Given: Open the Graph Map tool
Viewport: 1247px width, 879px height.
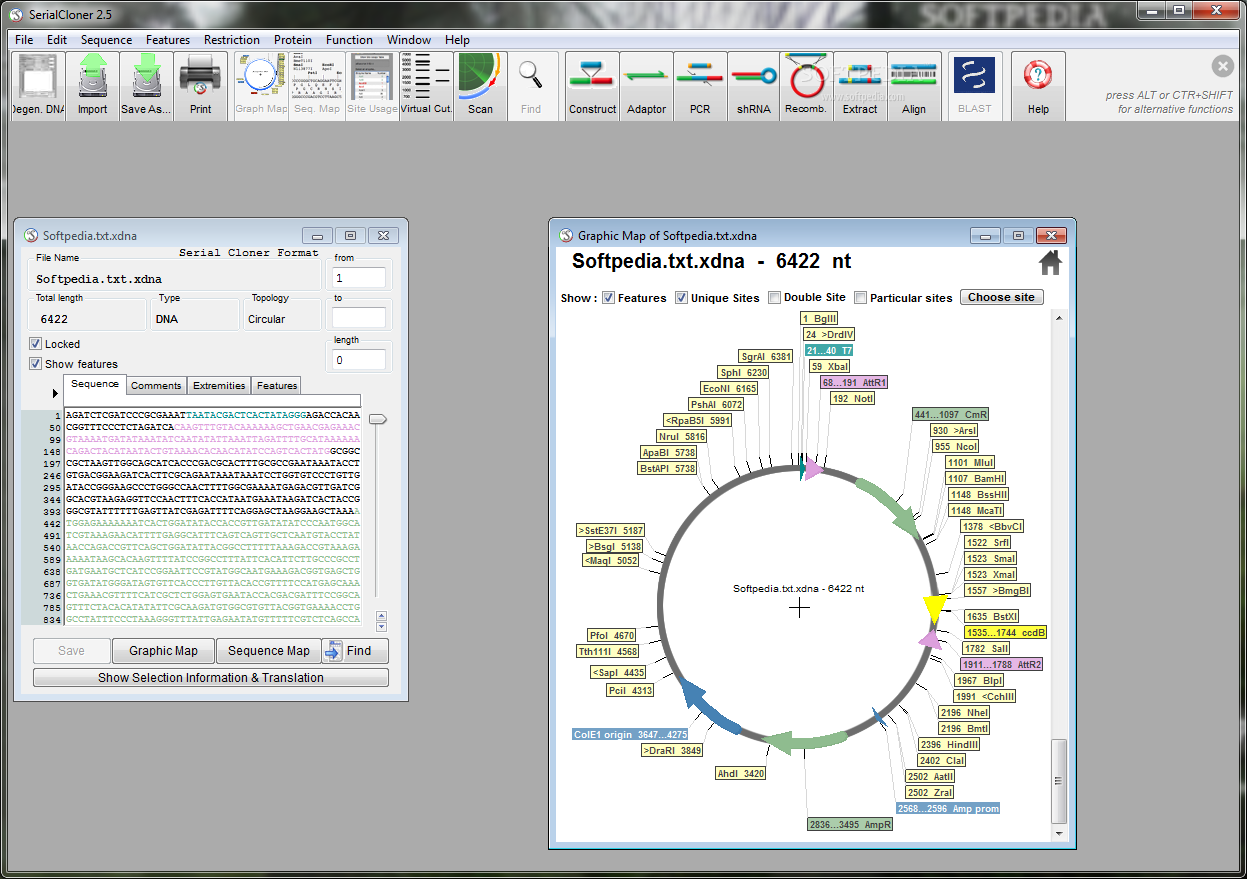Looking at the screenshot, I should (262, 86).
